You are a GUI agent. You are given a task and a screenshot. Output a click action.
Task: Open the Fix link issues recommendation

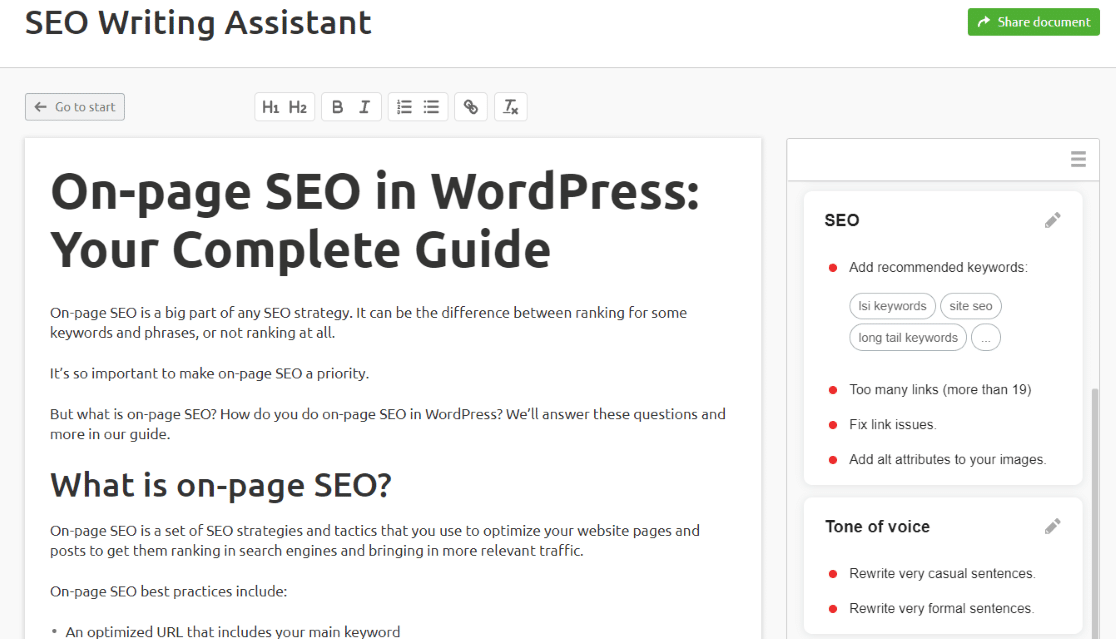click(x=892, y=424)
